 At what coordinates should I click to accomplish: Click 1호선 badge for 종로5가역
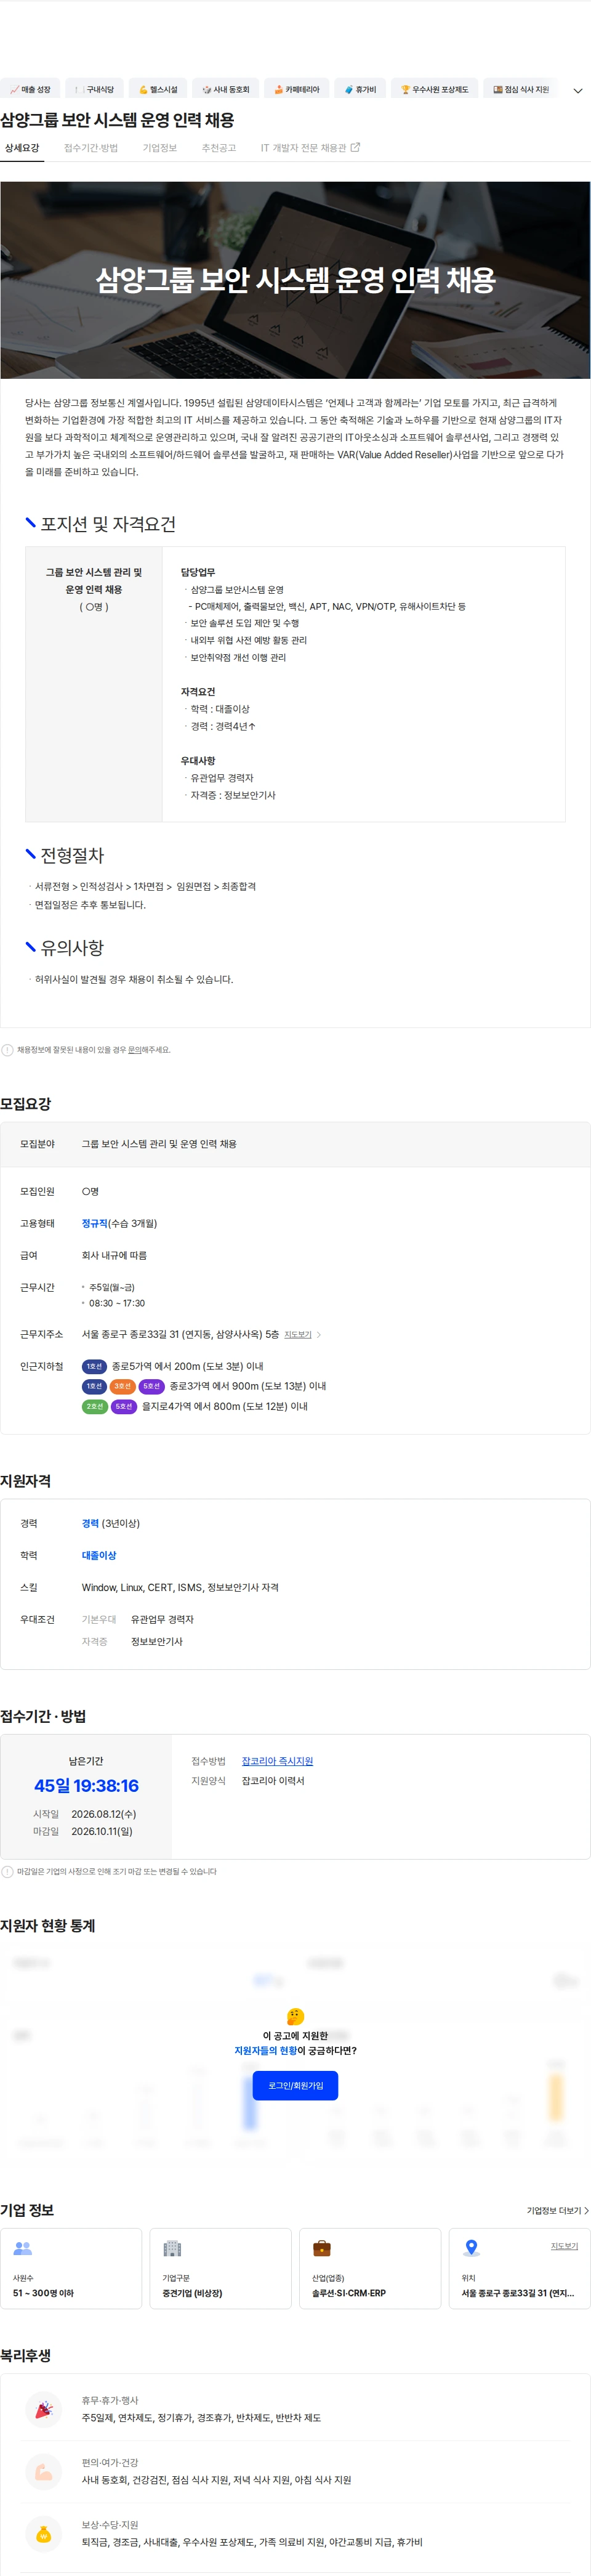(x=94, y=1366)
